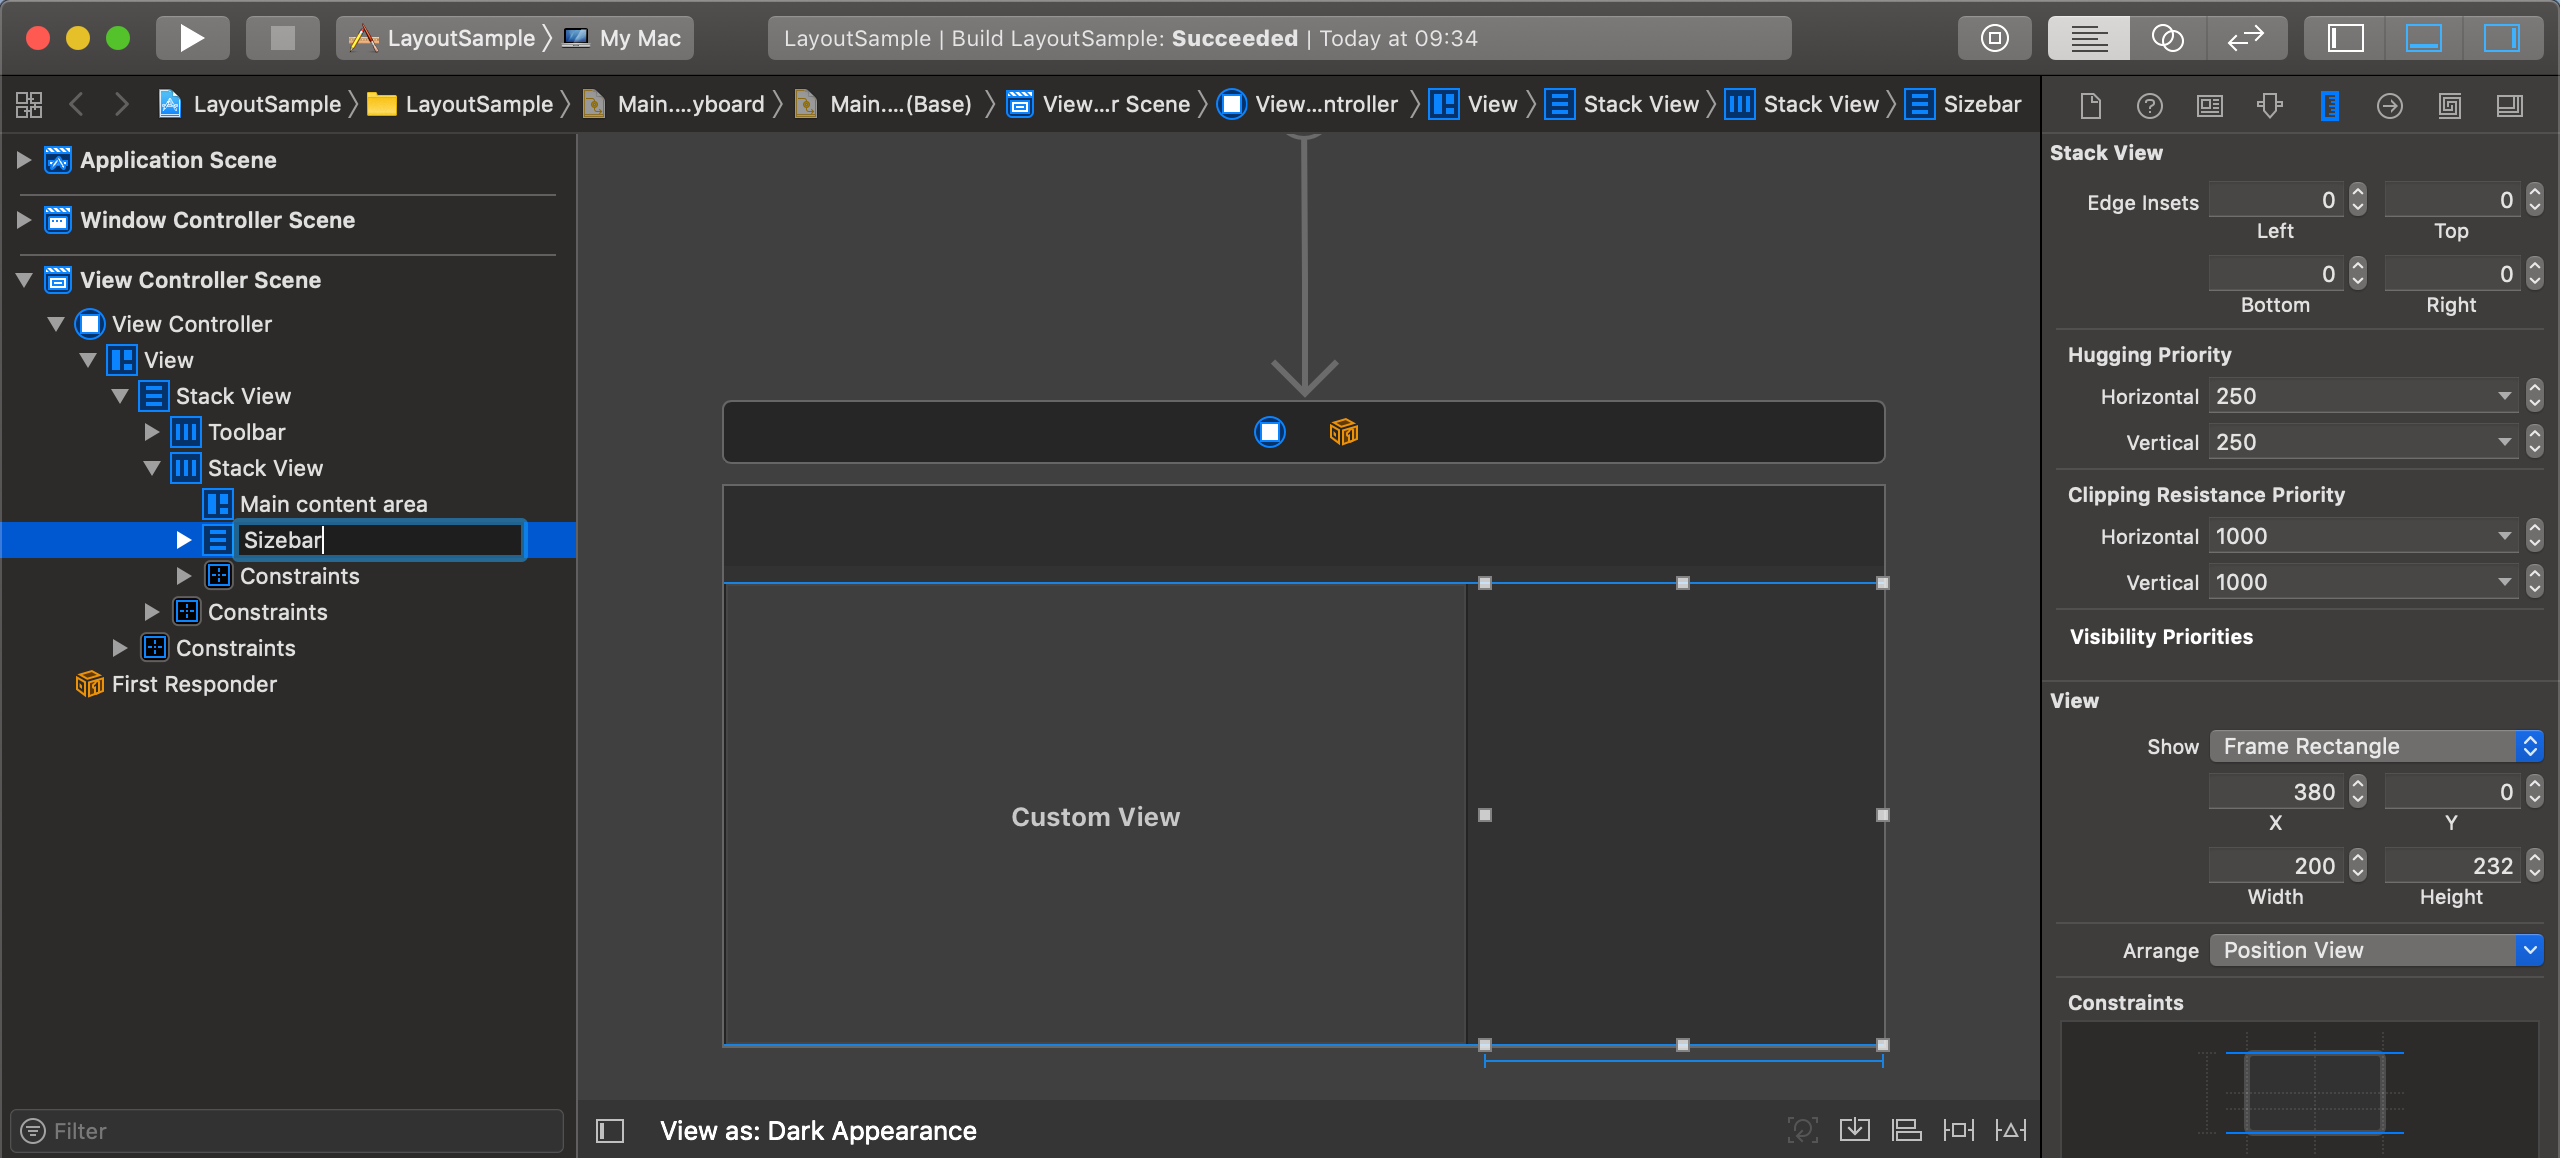The width and height of the screenshot is (2560, 1158).
Task: Click the Resolve Auto Layout Issues icon
Action: click(x=2012, y=1129)
